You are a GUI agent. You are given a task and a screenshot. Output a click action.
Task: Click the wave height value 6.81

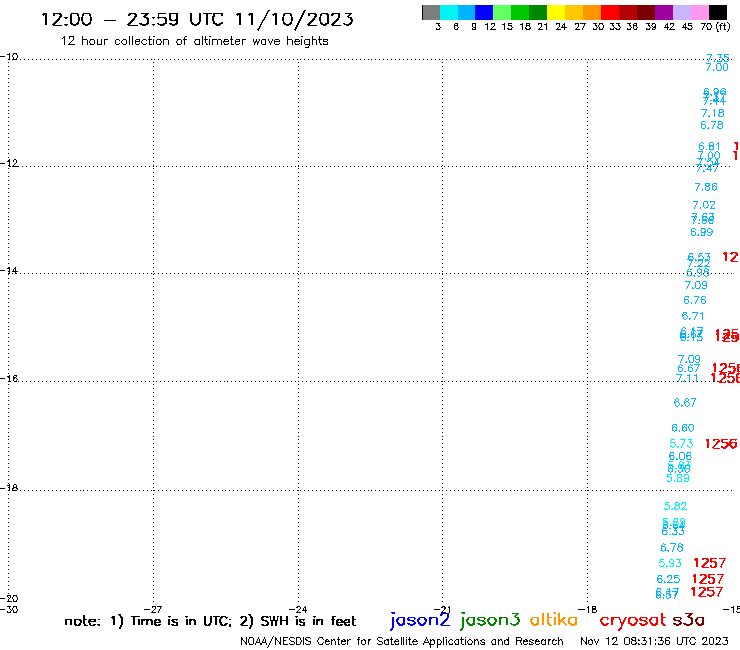709,147
